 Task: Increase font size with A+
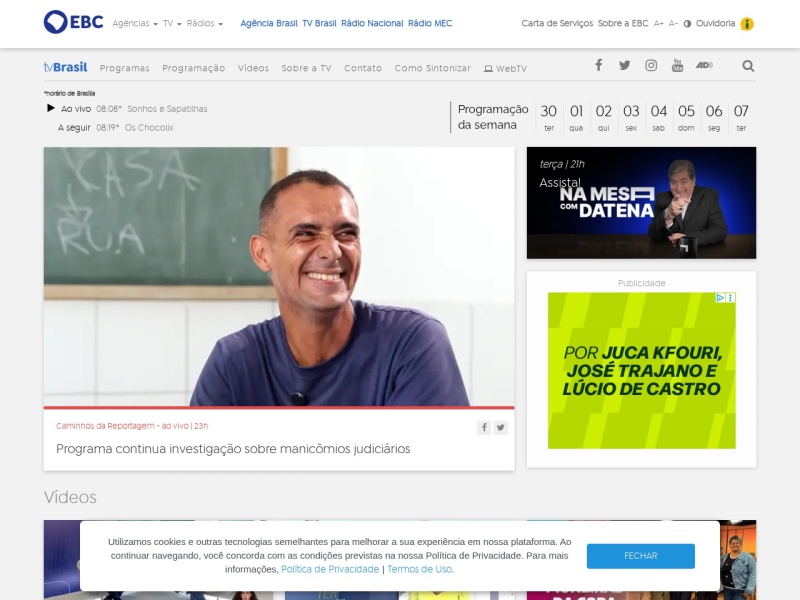pos(659,23)
